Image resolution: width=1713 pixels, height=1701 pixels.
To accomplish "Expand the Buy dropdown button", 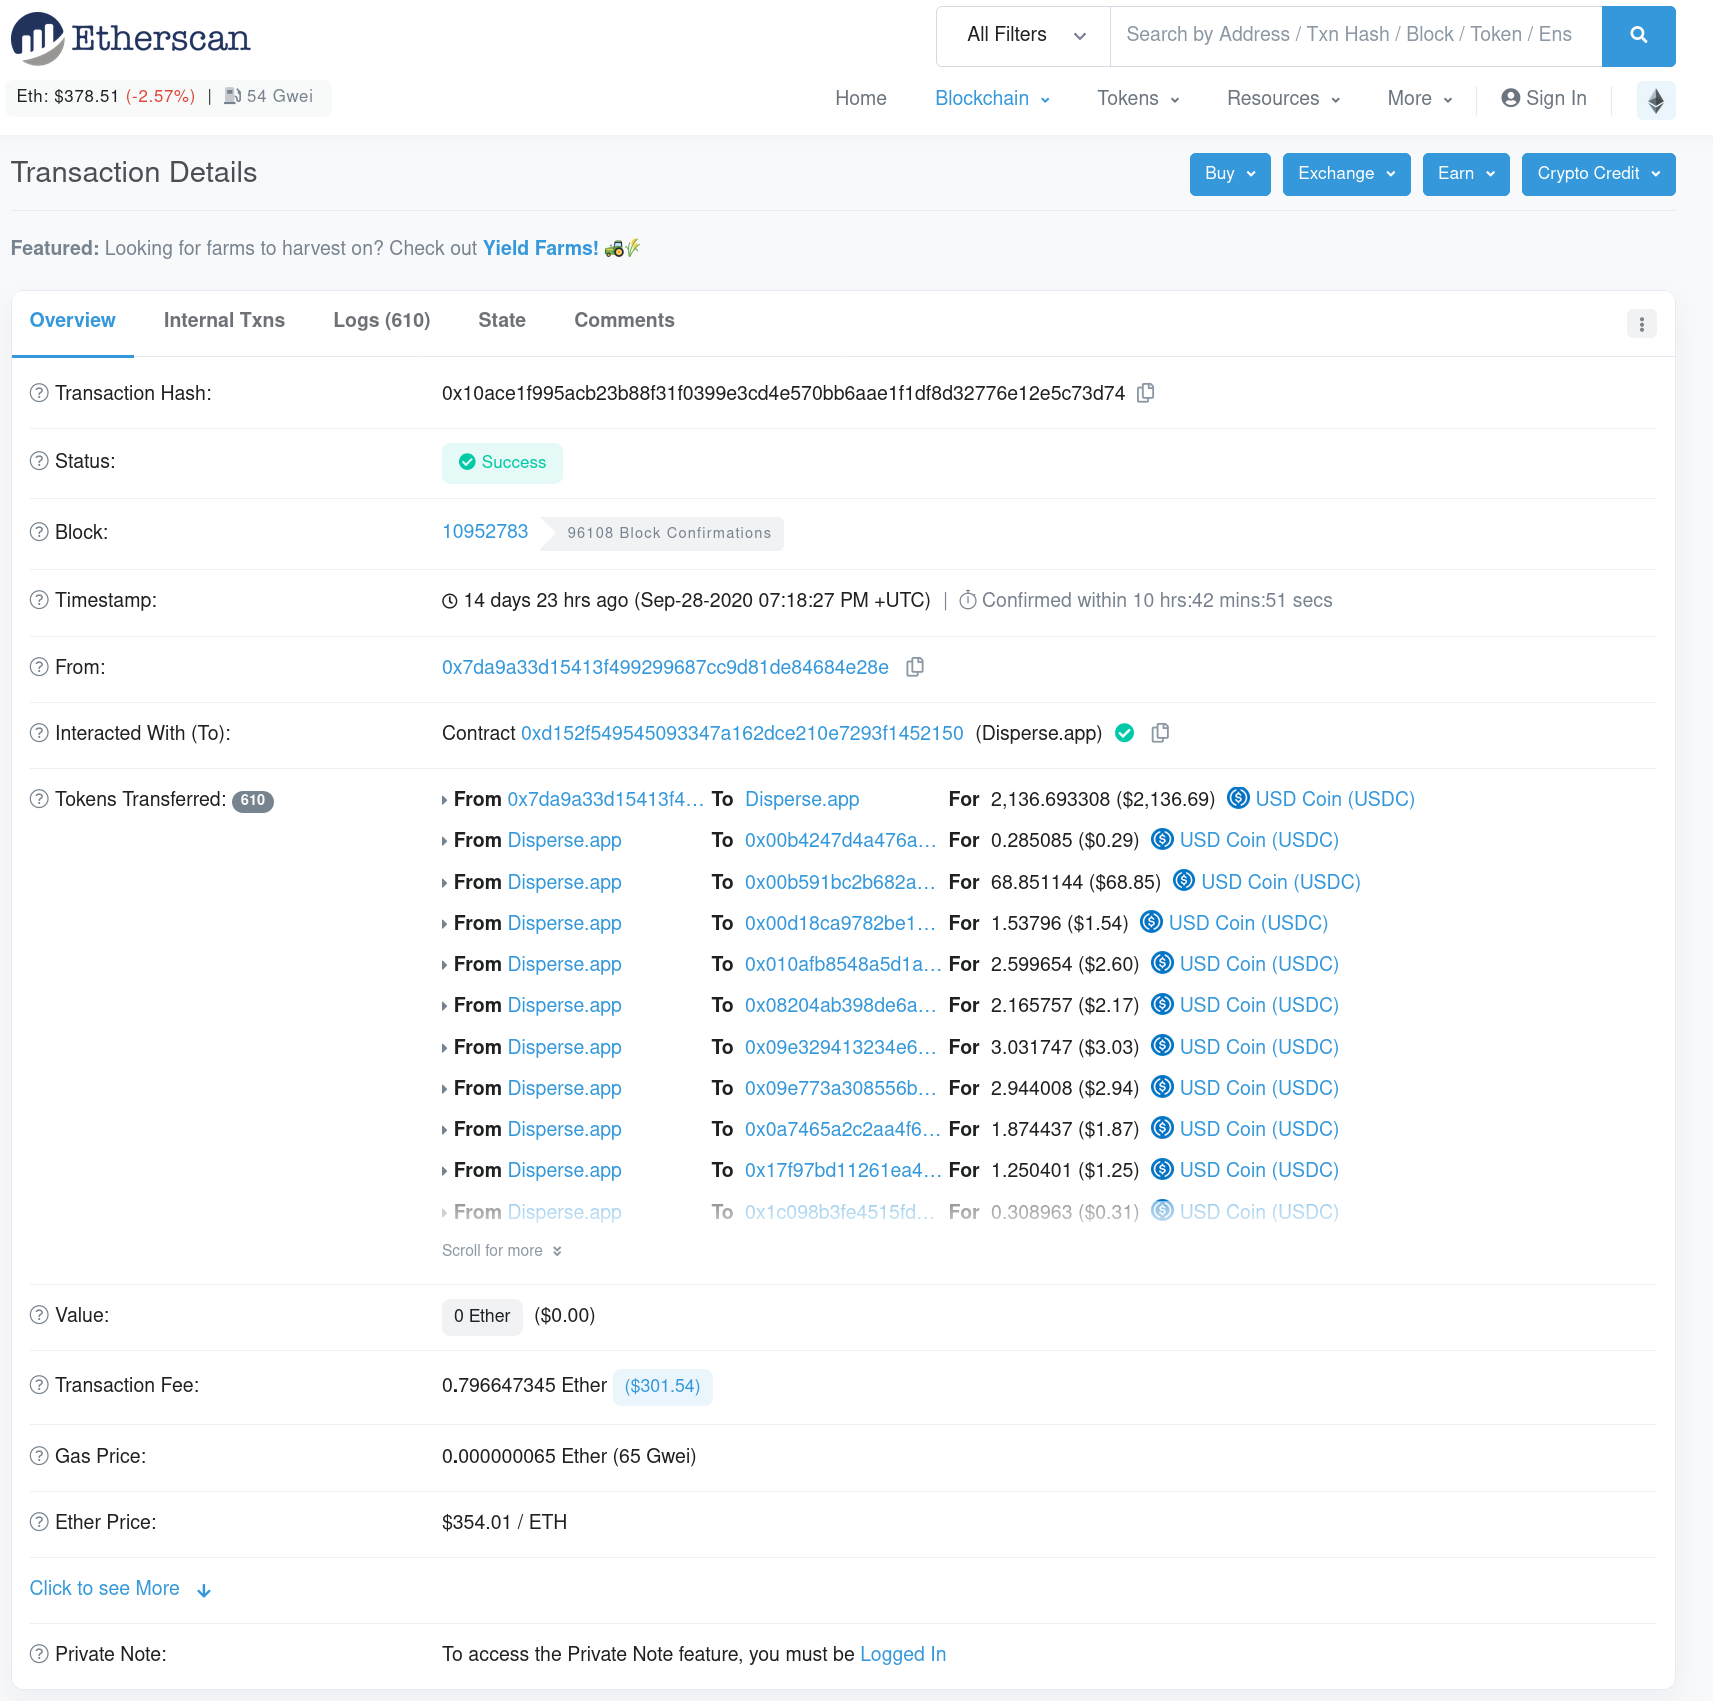I will click(x=1229, y=174).
